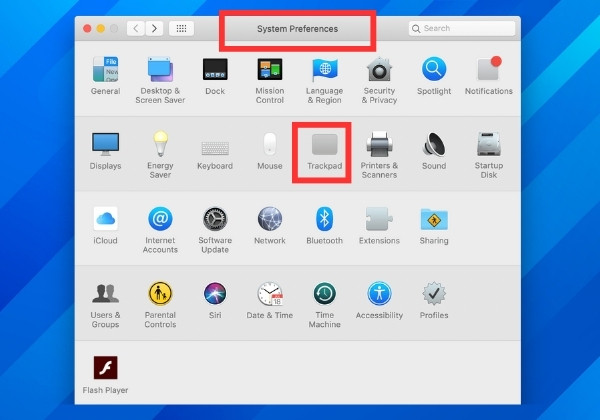
Task: Open the Profiles pane
Action: (x=434, y=301)
